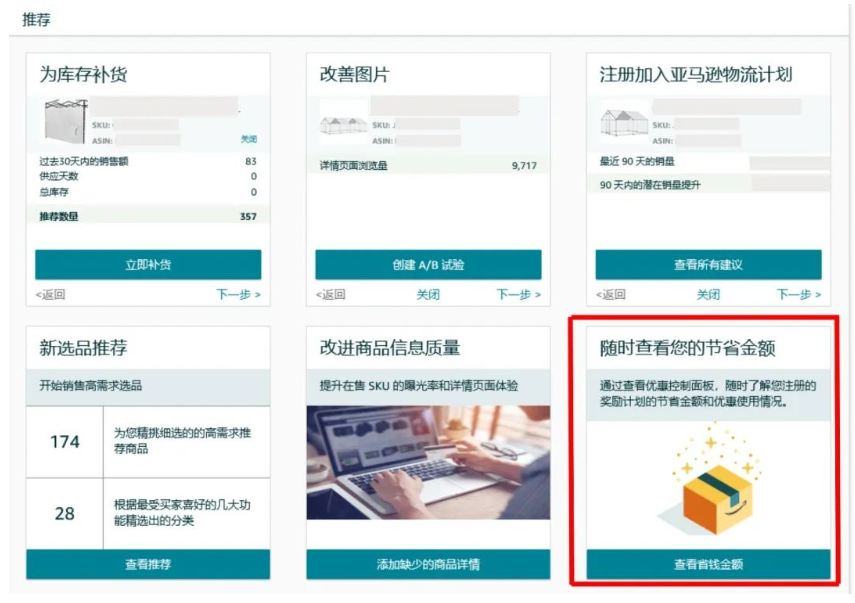The height and width of the screenshot is (603, 855).
Task: Go to 下一步 in the restock card
Action: click(x=238, y=294)
